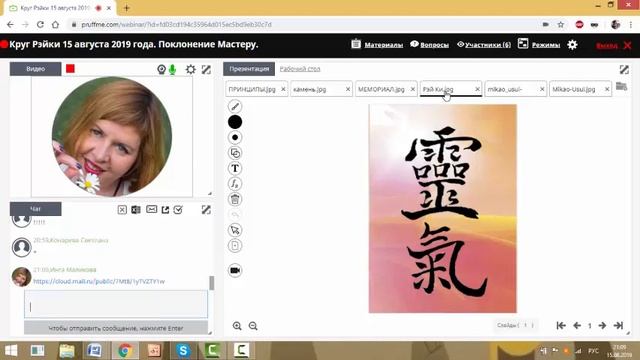Open the presentation files folder icon

point(621,86)
